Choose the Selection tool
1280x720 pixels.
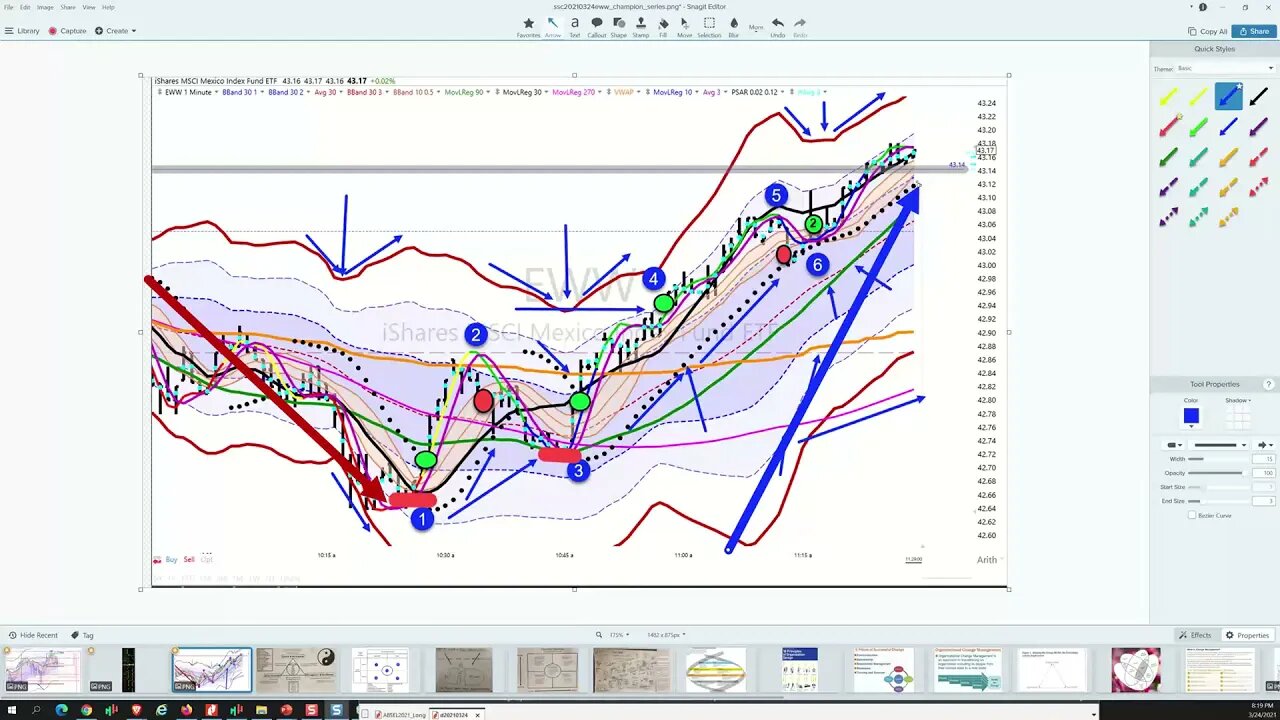click(709, 27)
